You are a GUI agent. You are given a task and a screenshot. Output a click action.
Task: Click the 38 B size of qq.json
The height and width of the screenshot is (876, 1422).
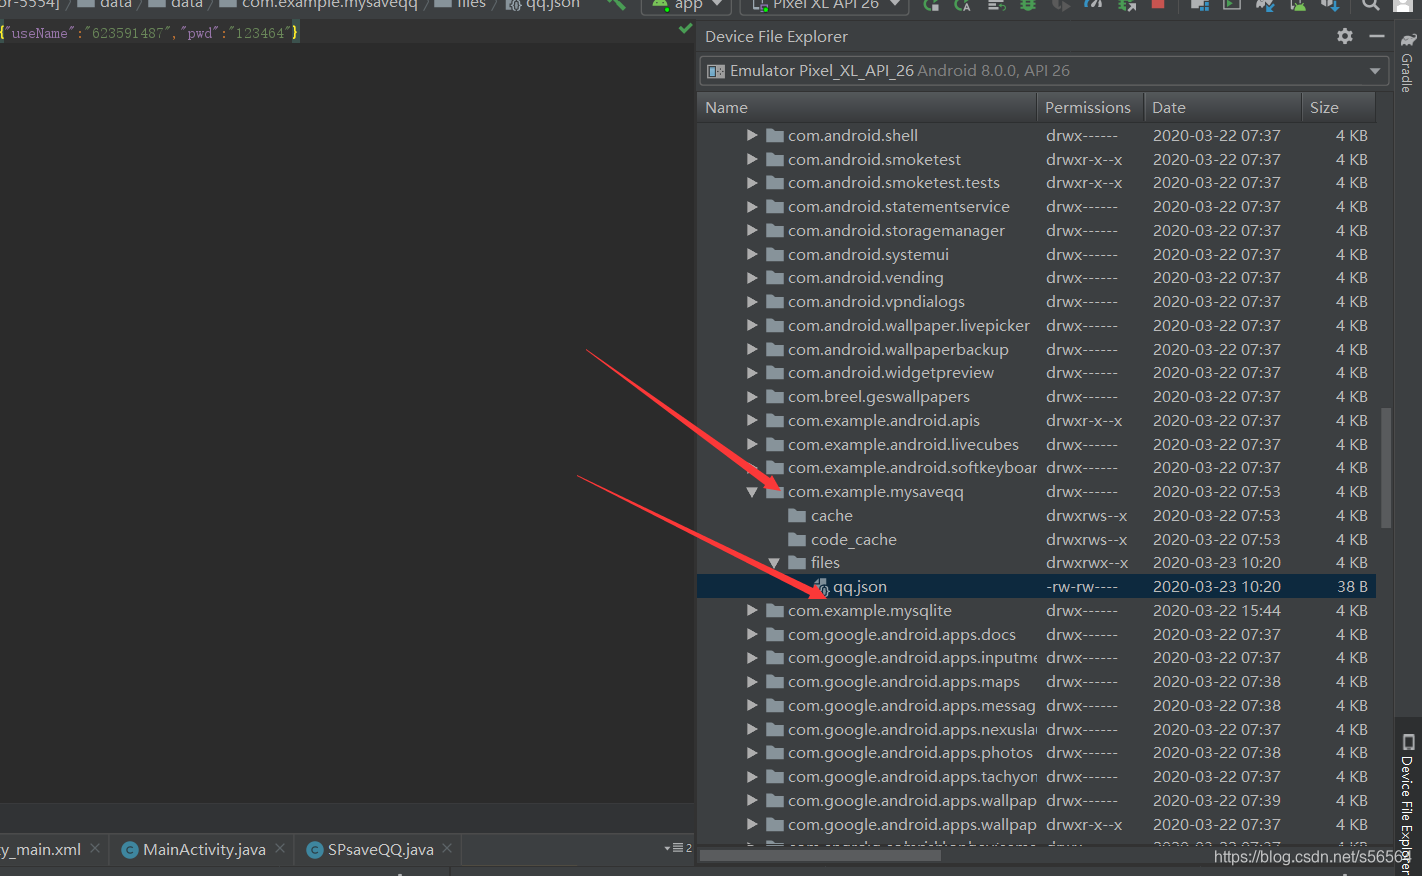pyautogui.click(x=1352, y=587)
